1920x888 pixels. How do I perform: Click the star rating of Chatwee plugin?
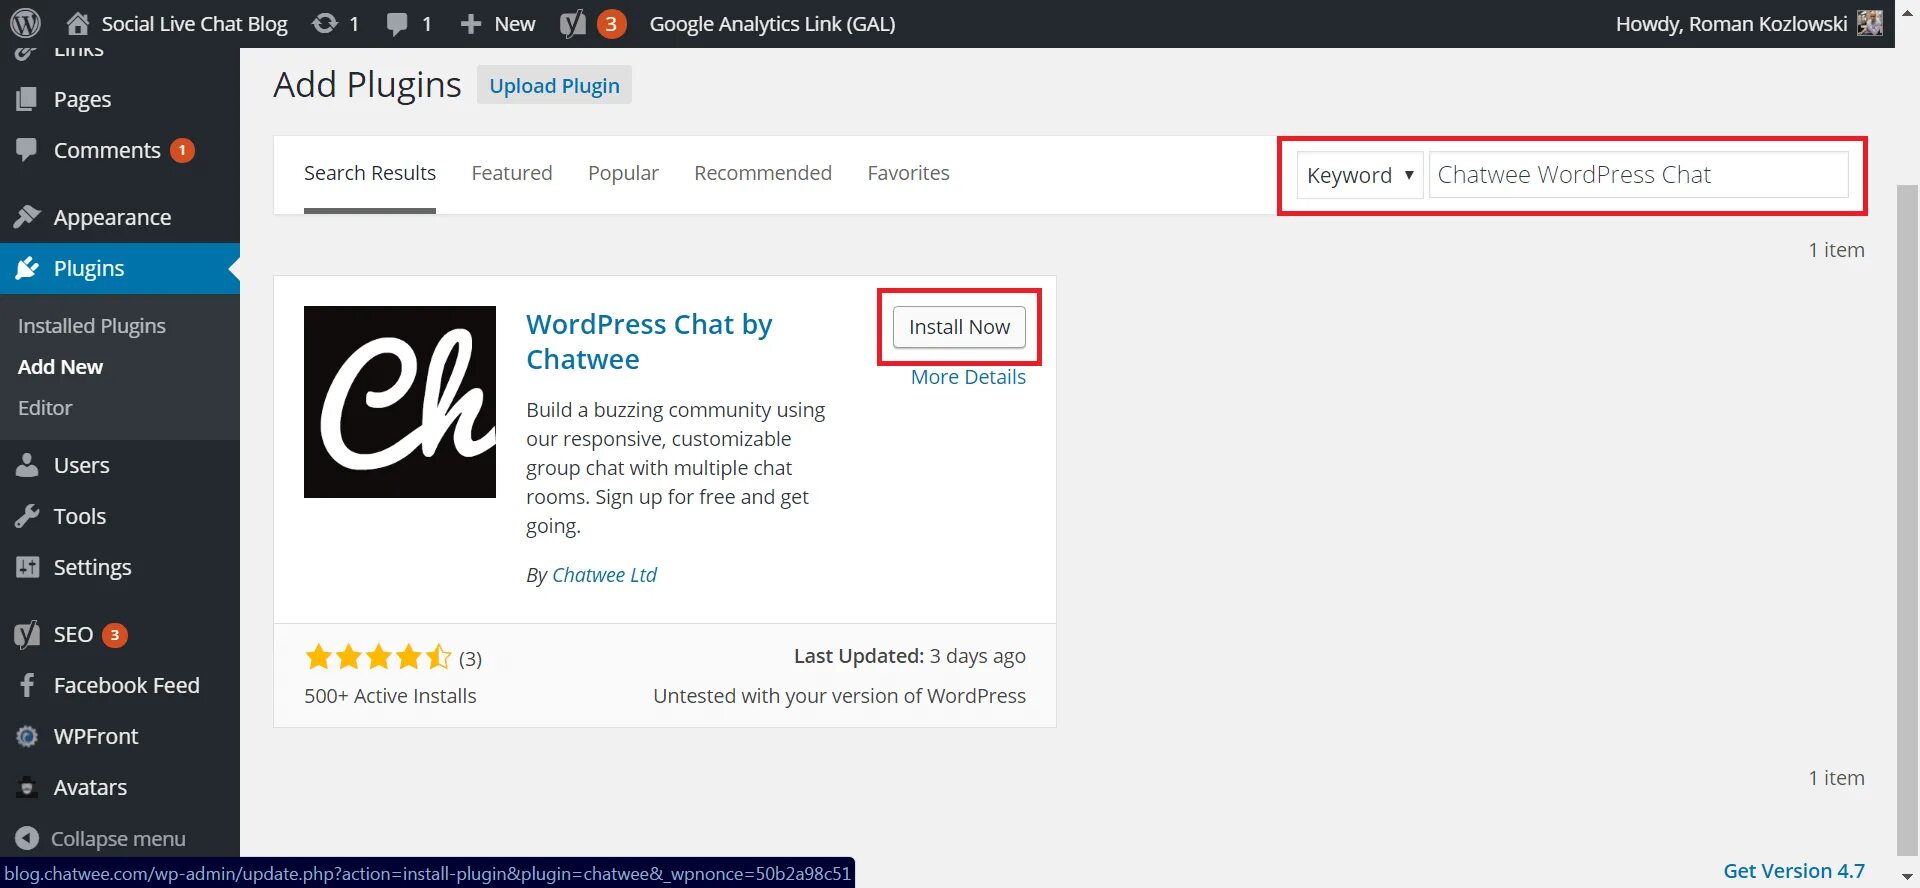[x=378, y=657]
